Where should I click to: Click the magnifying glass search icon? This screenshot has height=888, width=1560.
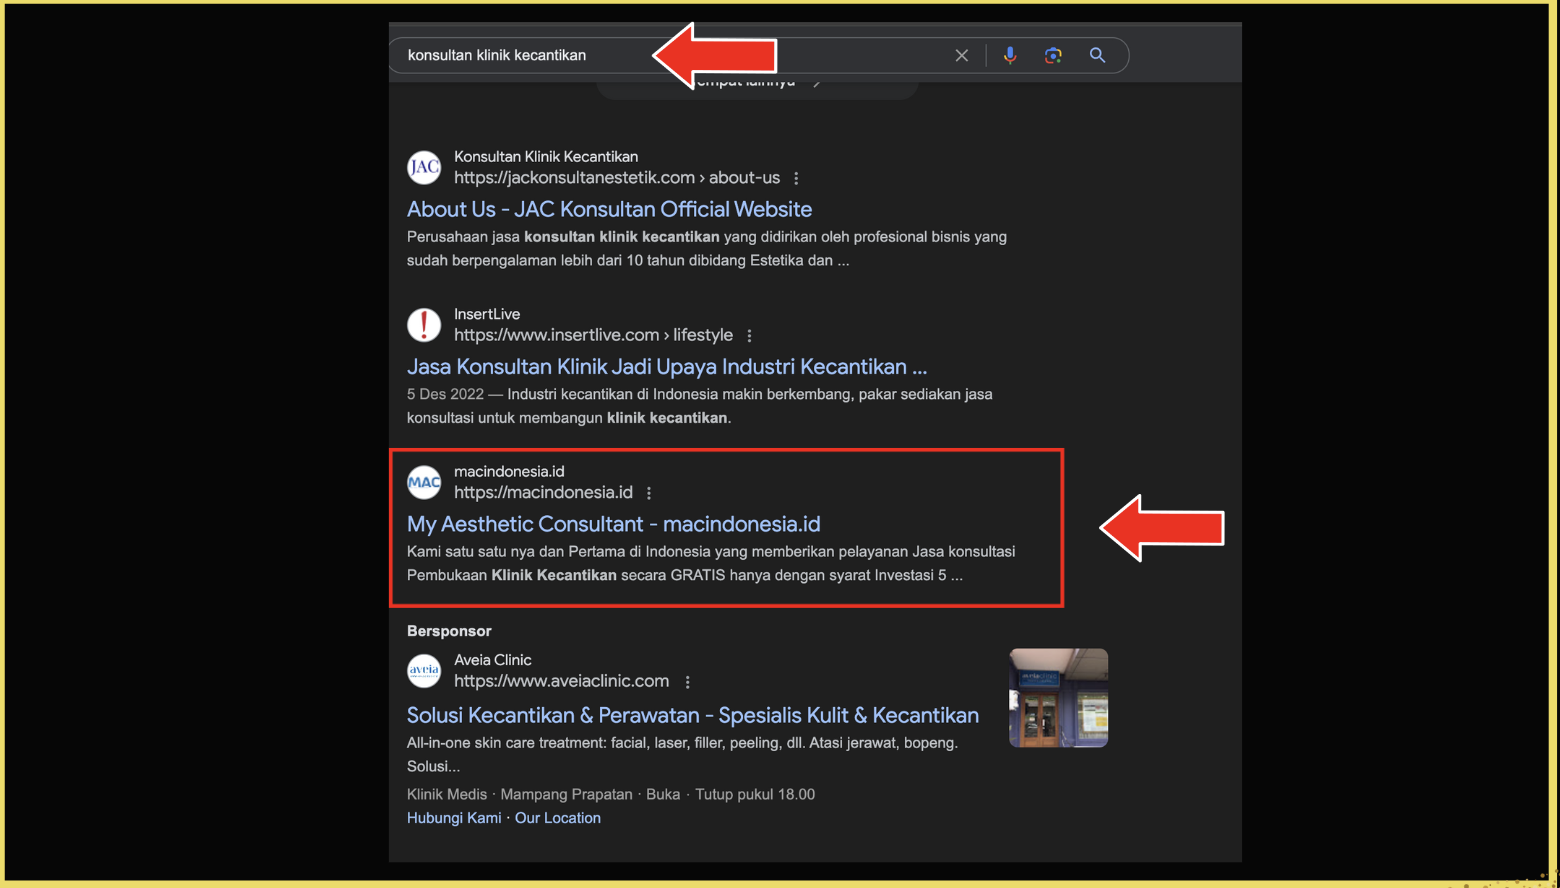coord(1097,56)
